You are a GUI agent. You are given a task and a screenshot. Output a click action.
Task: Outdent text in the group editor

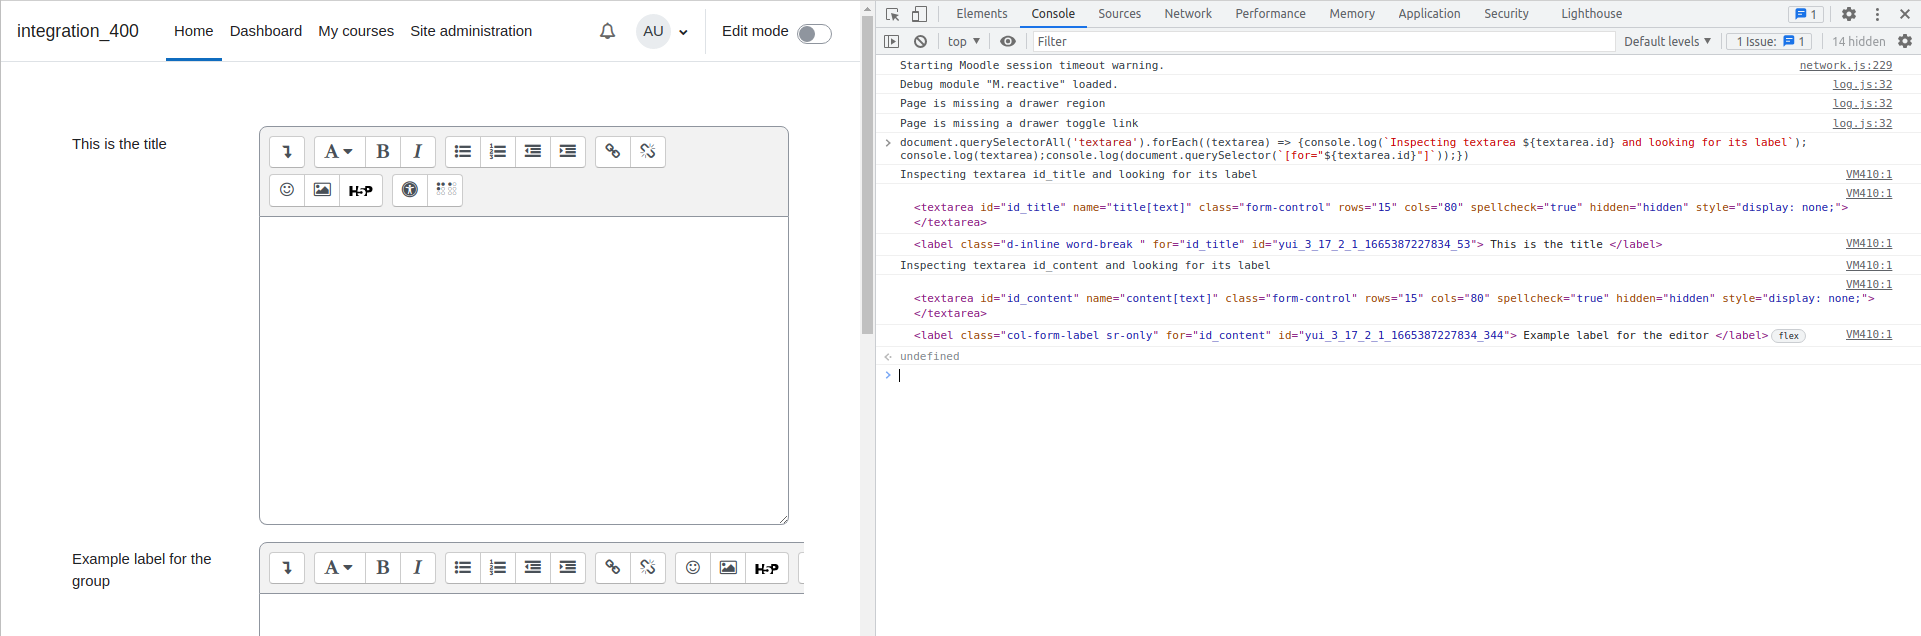tap(533, 568)
